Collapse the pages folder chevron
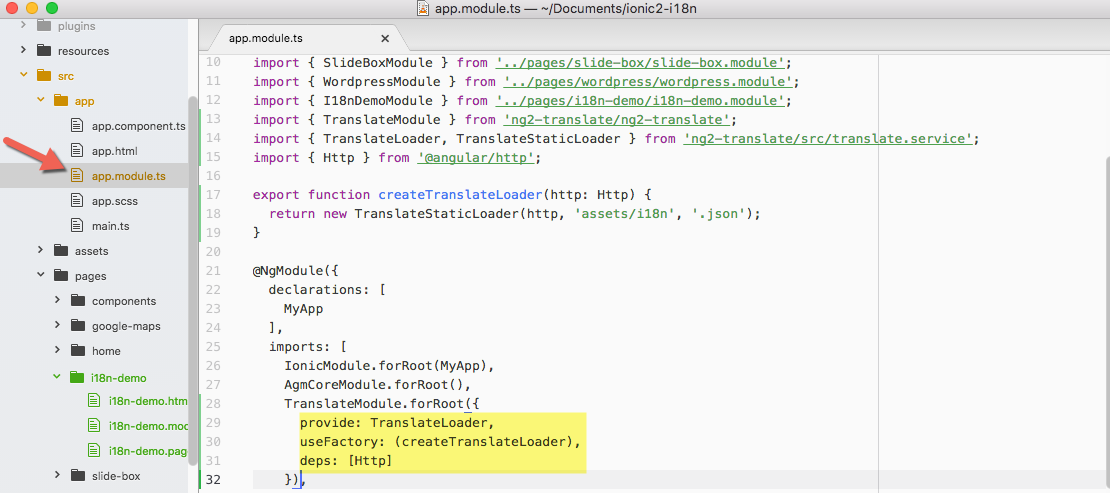 point(40,276)
